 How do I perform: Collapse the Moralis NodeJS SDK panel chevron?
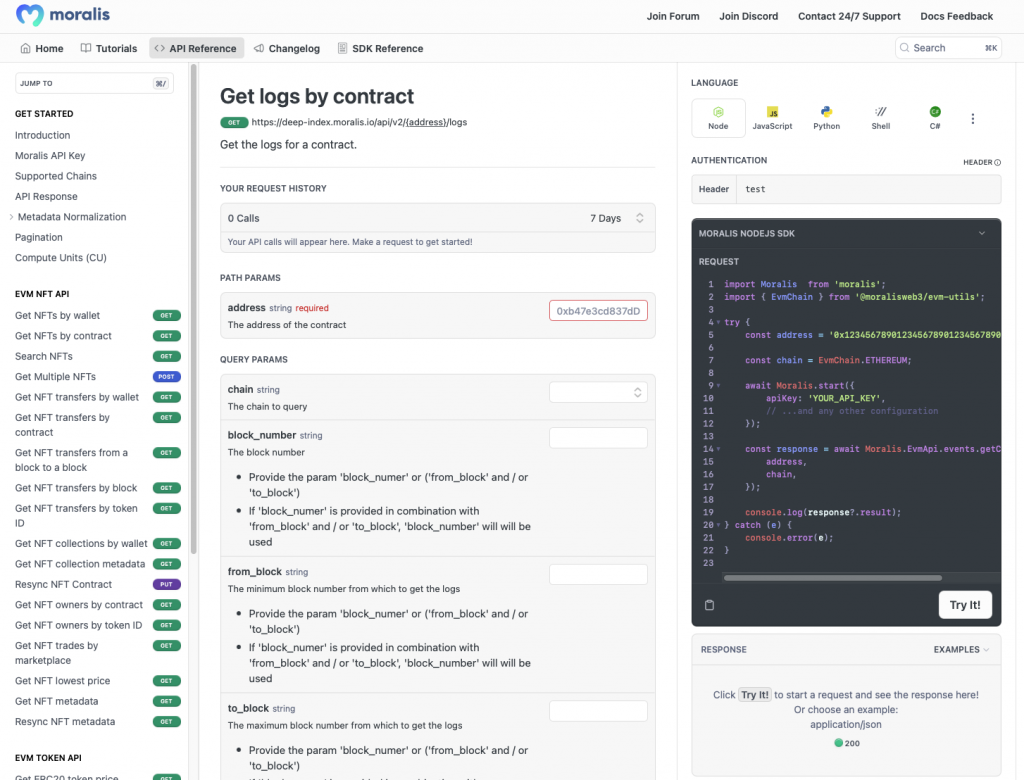(x=982, y=234)
